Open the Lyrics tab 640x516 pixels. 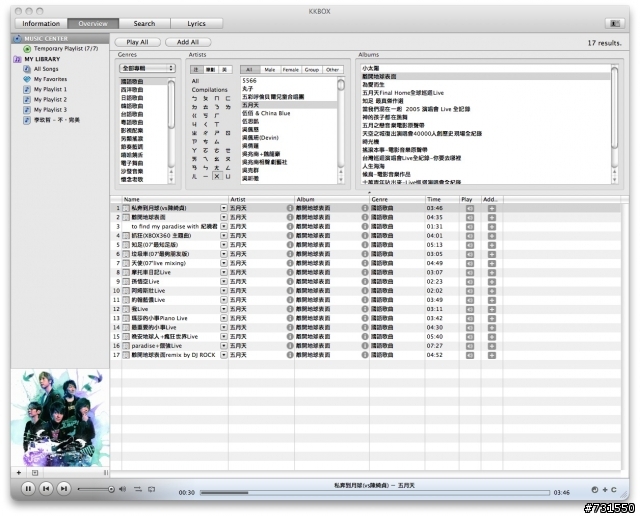pyautogui.click(x=196, y=24)
